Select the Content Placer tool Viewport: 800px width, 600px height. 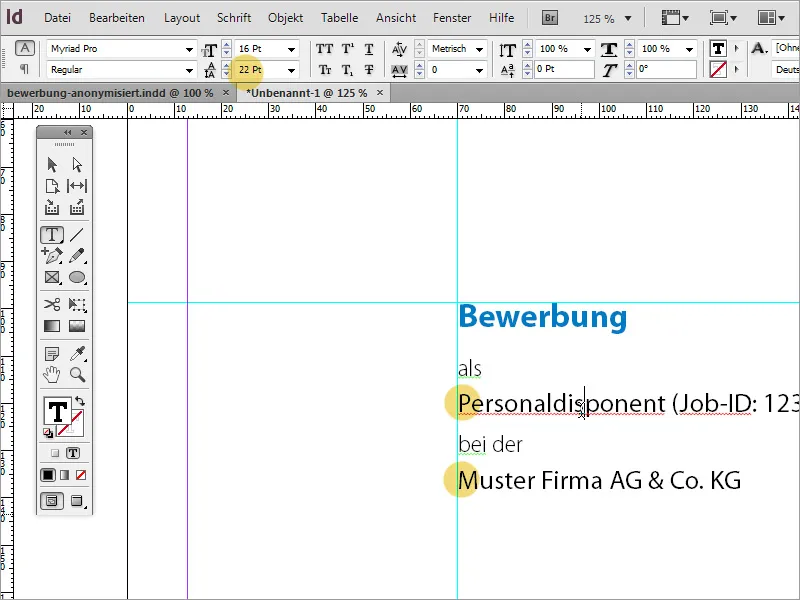77,207
